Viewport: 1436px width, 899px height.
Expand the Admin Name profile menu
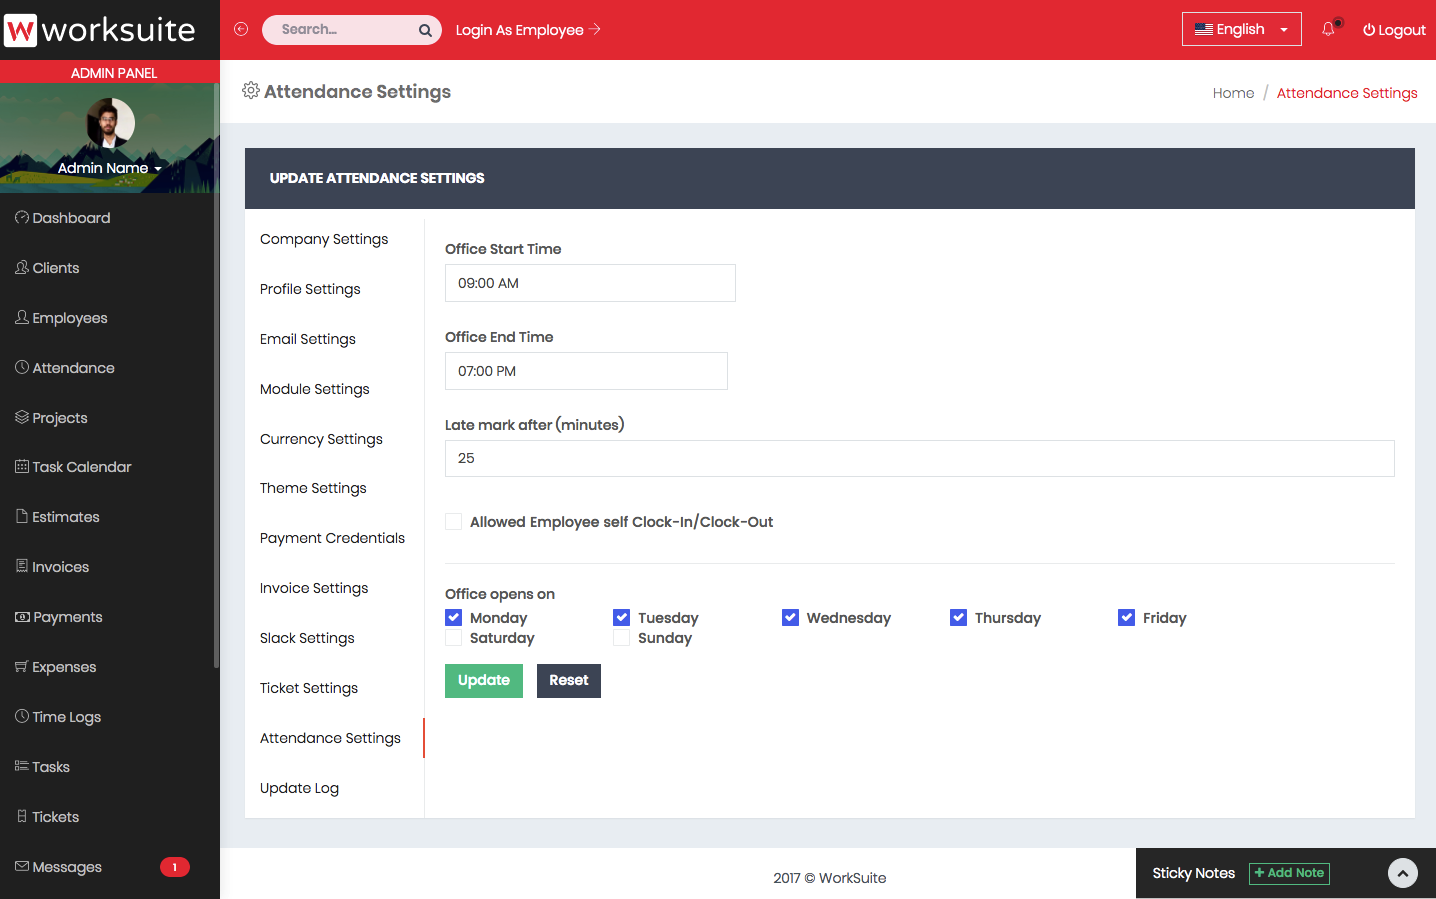(x=109, y=168)
